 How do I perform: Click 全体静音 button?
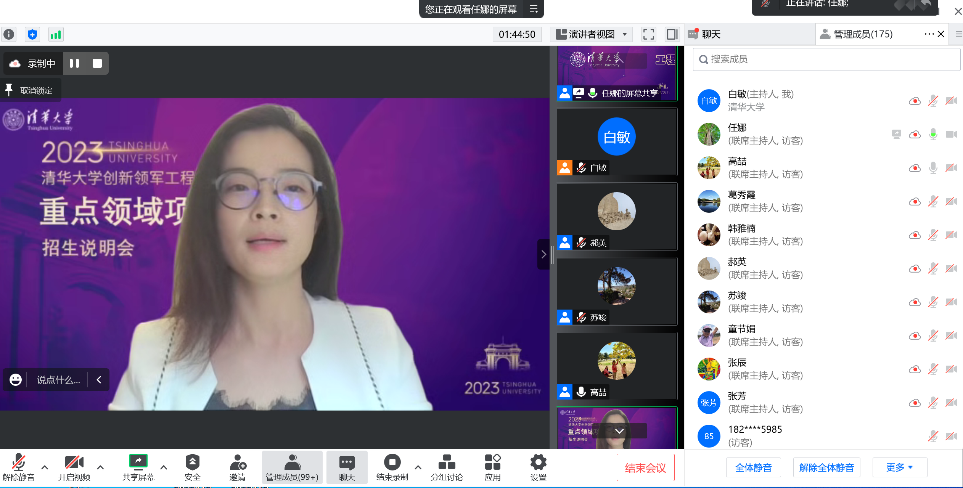coord(754,468)
